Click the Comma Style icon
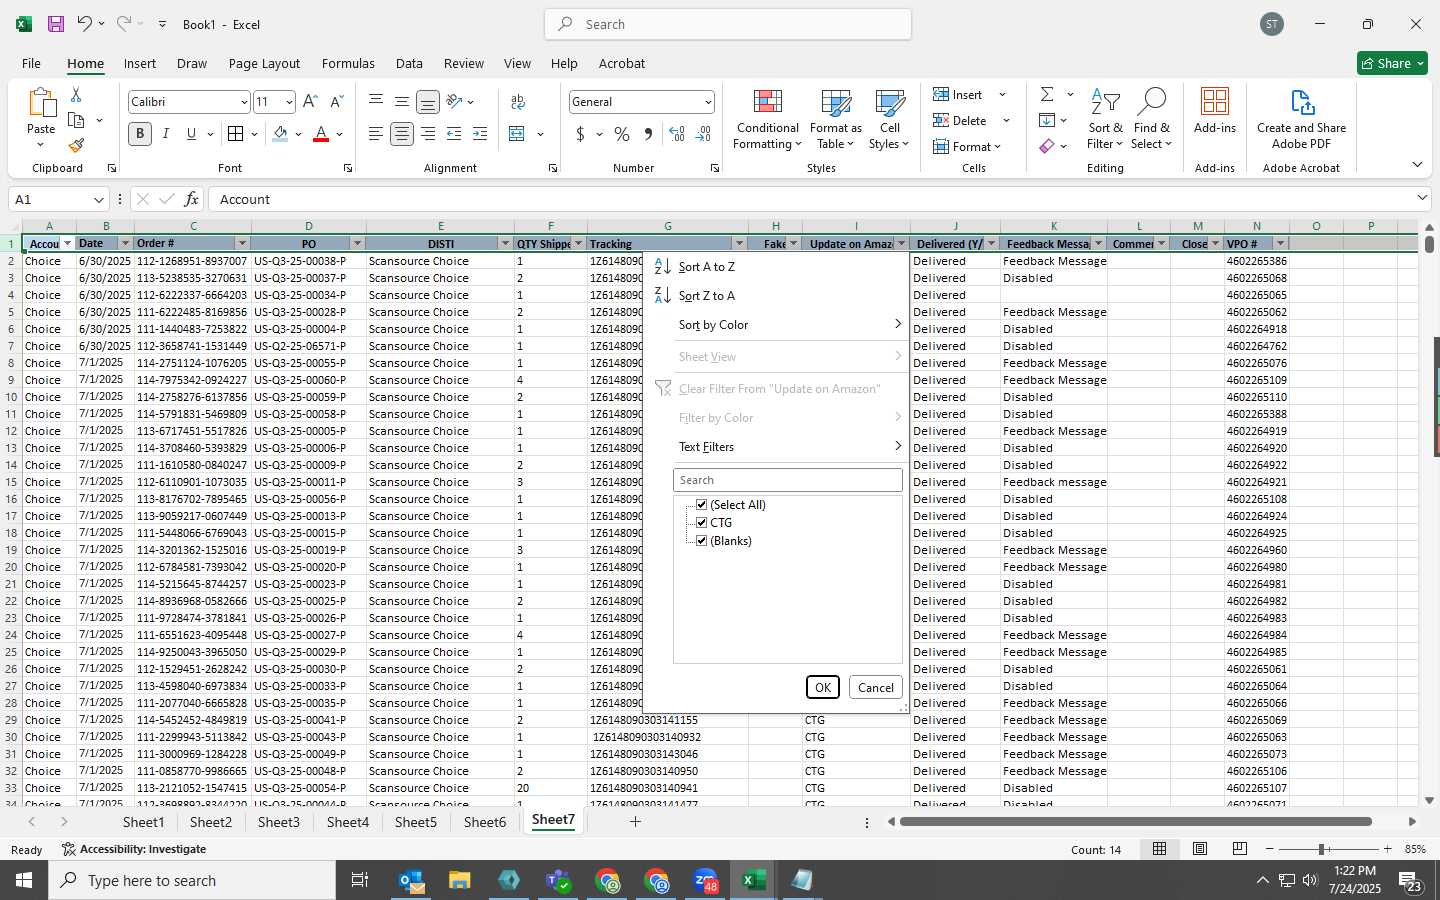 click(648, 134)
